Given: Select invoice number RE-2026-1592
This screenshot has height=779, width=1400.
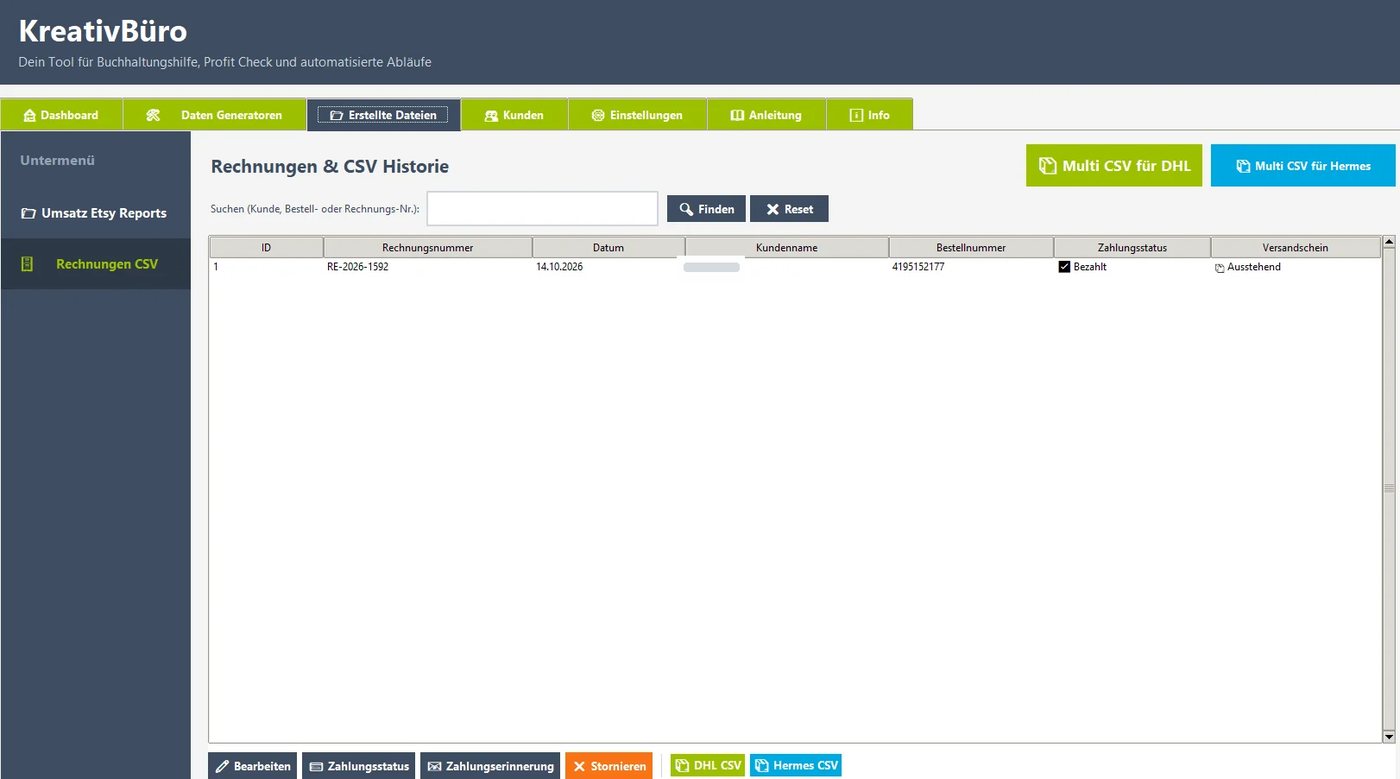Looking at the screenshot, I should (x=358, y=267).
